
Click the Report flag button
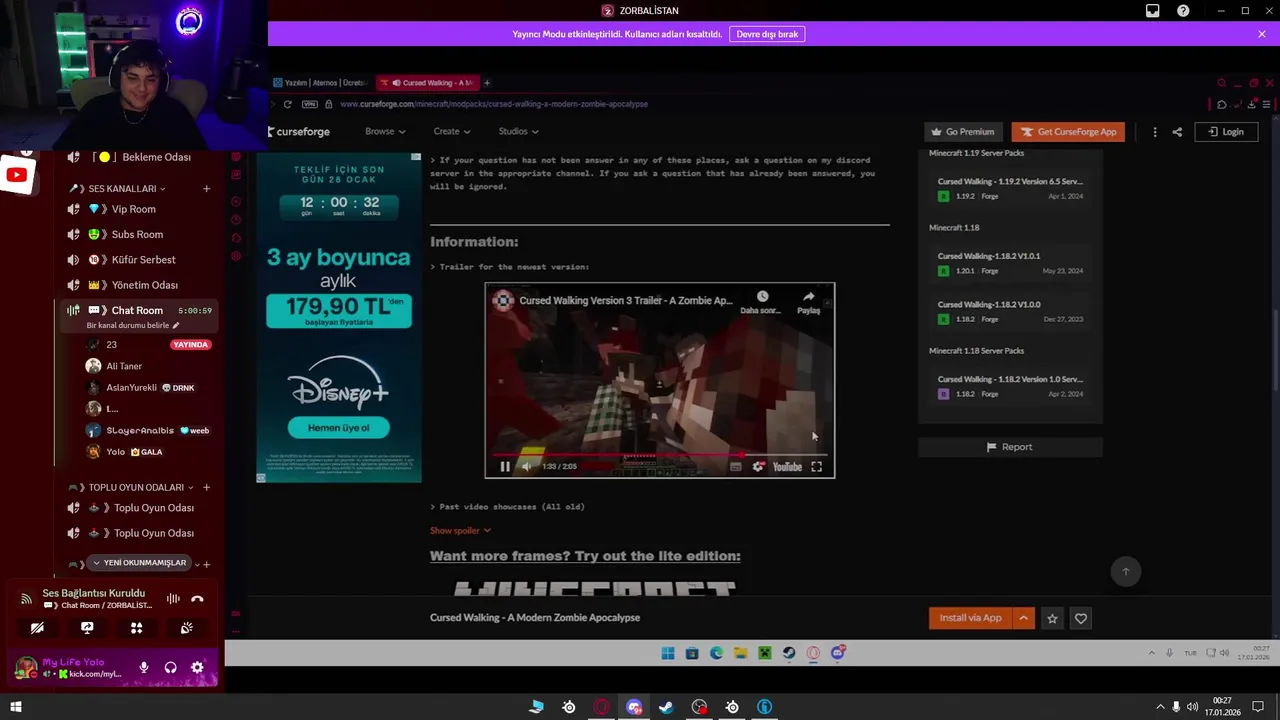coord(1010,447)
